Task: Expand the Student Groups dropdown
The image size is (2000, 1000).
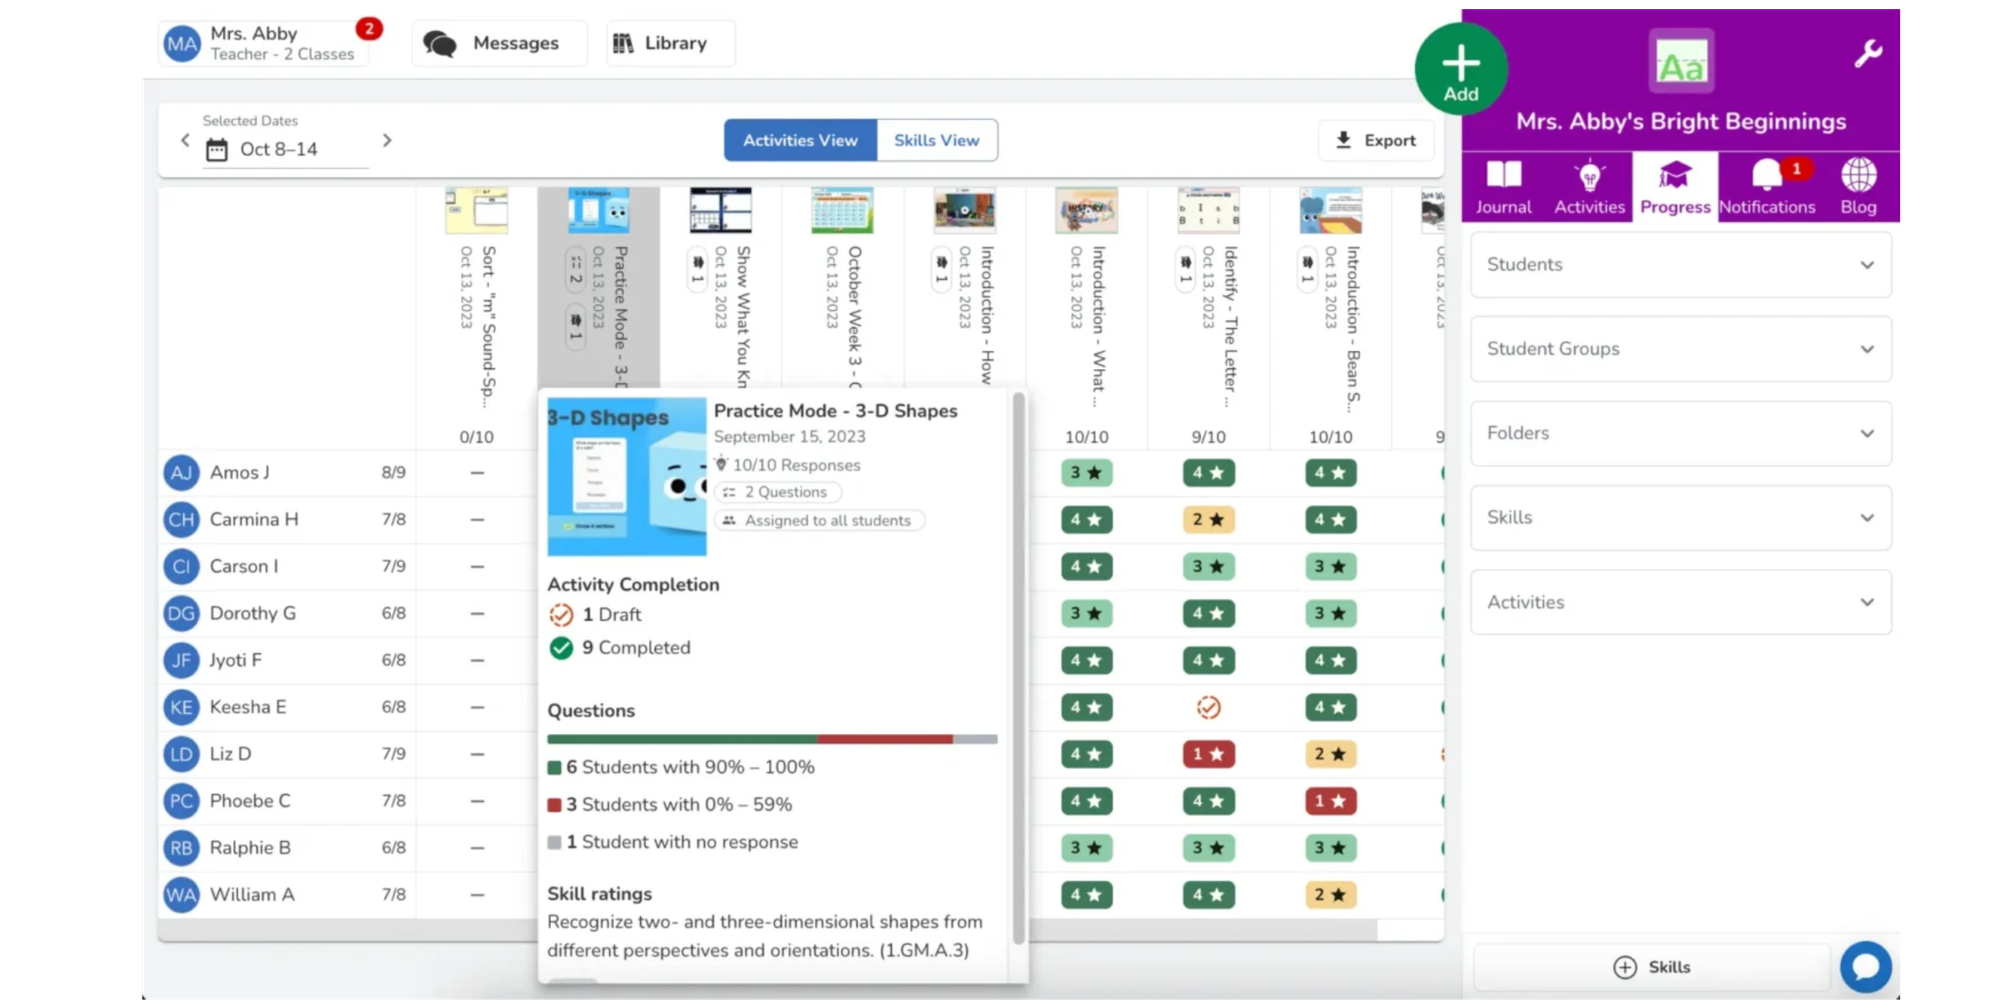Action: point(1680,349)
